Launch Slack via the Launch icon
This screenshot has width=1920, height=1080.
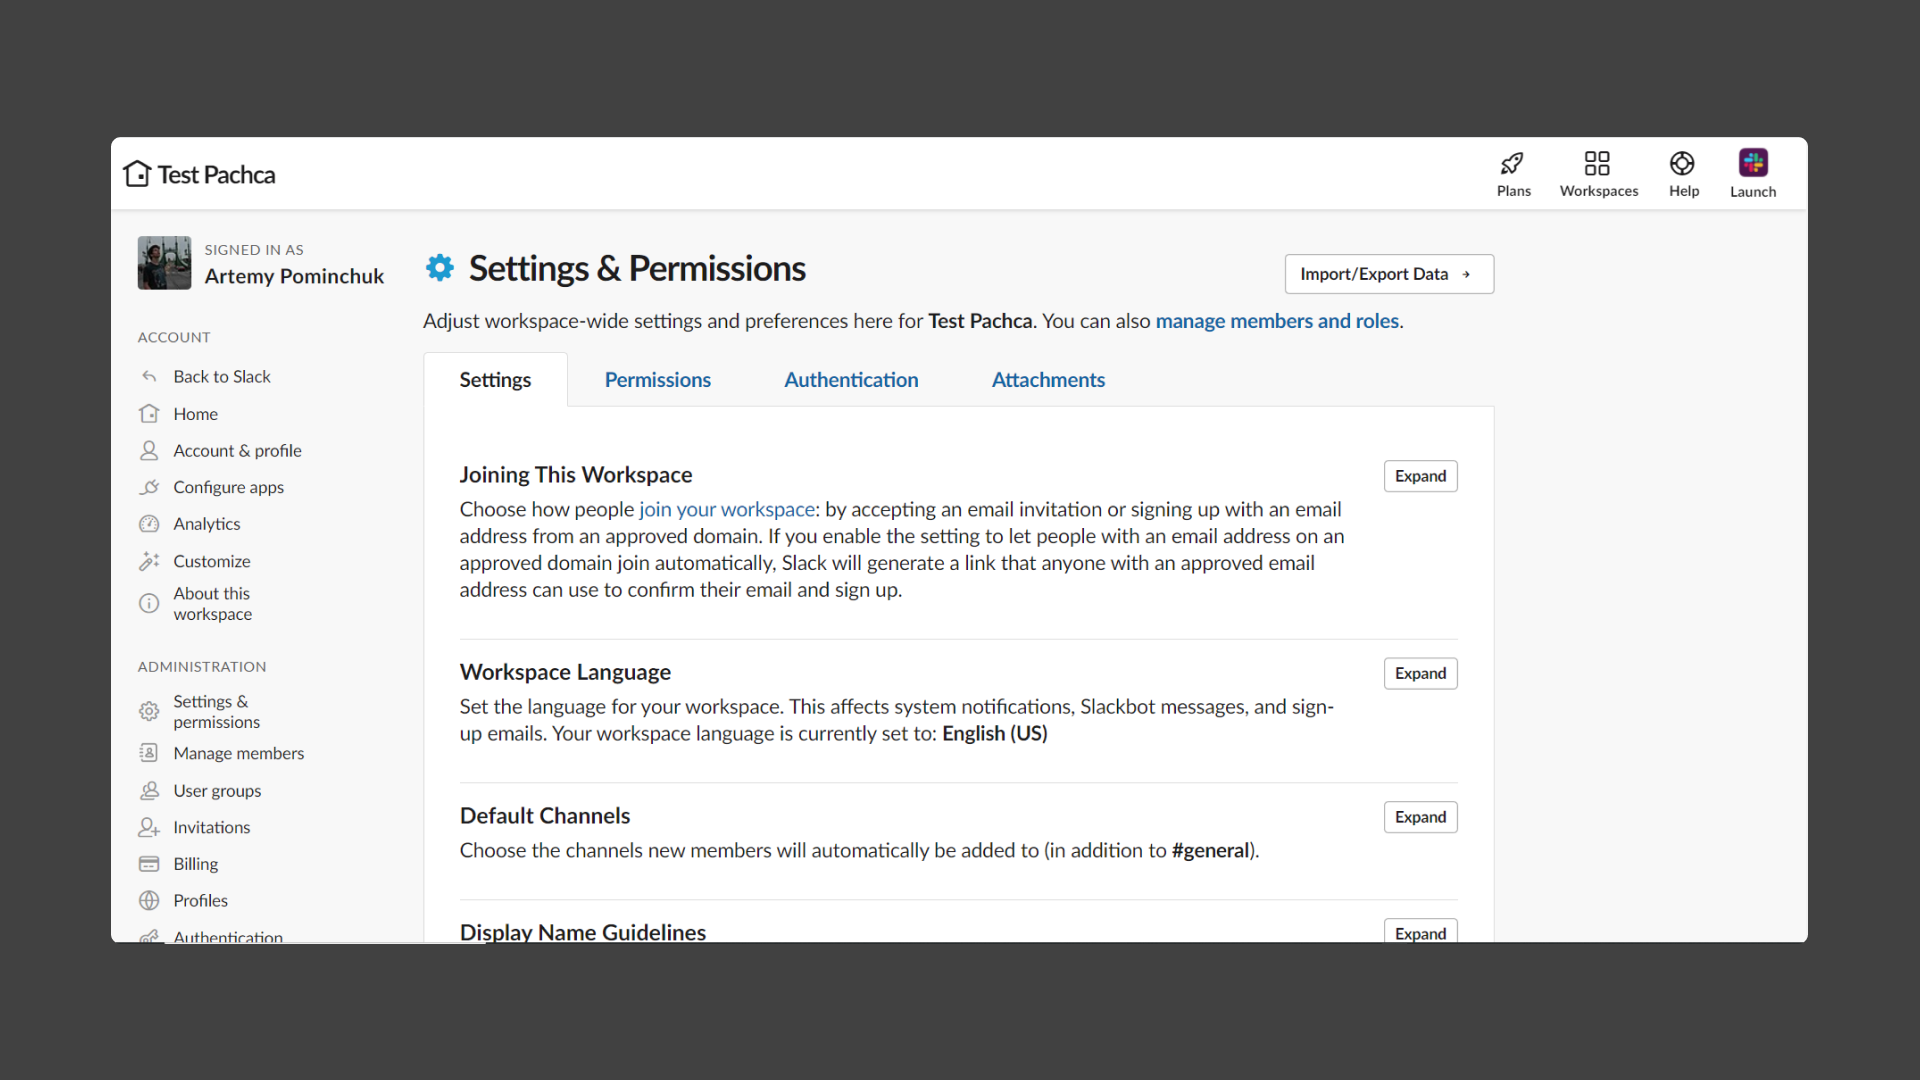coord(1753,164)
